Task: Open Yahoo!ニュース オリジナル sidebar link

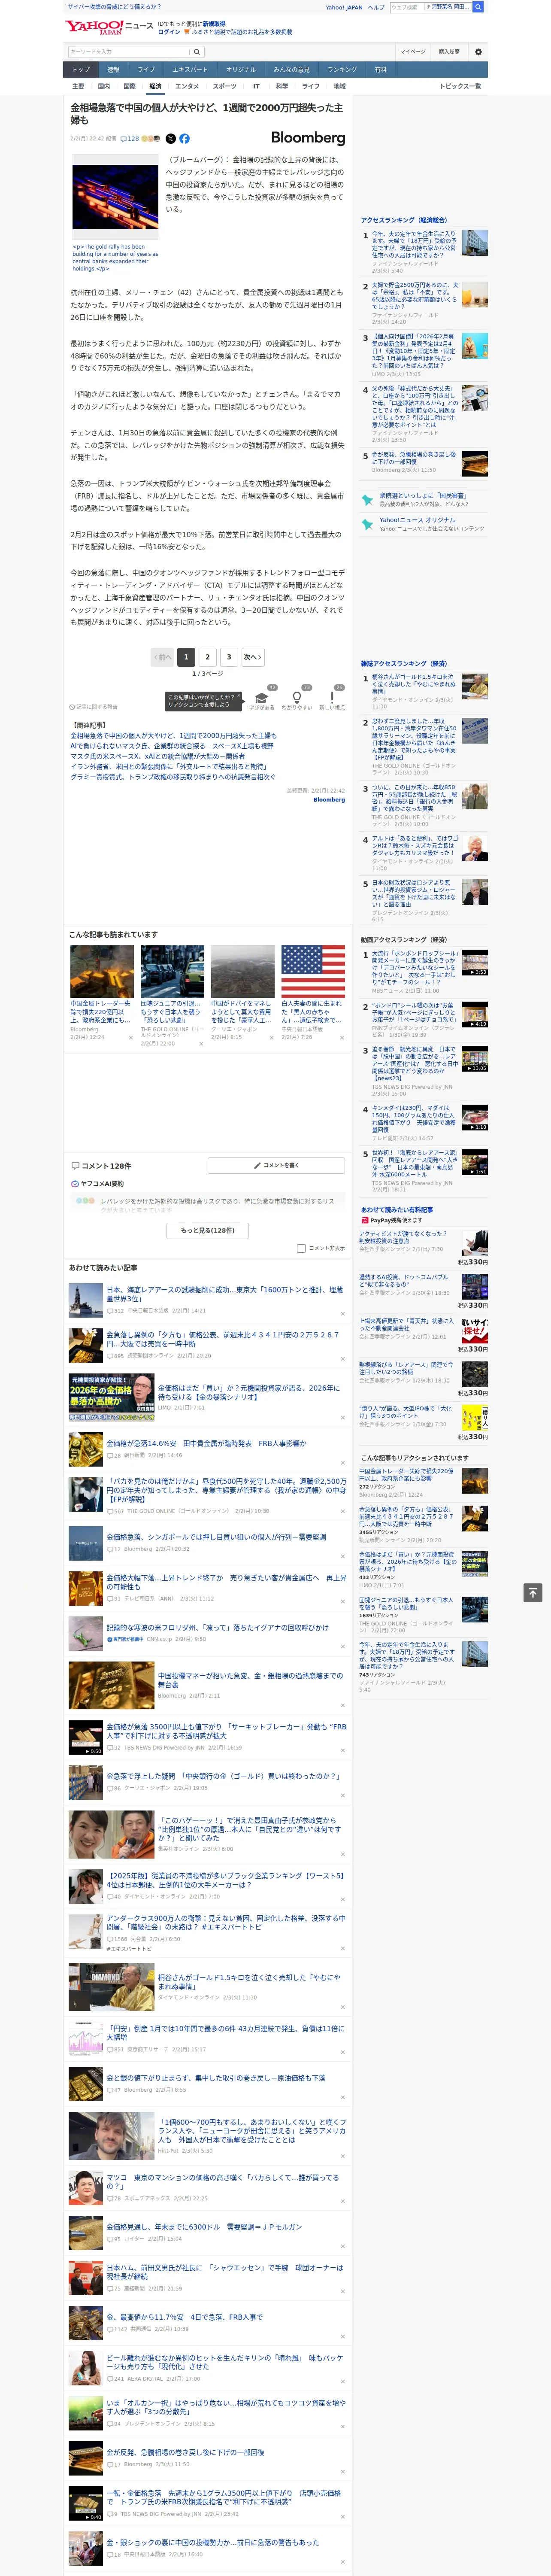Action: [417, 520]
